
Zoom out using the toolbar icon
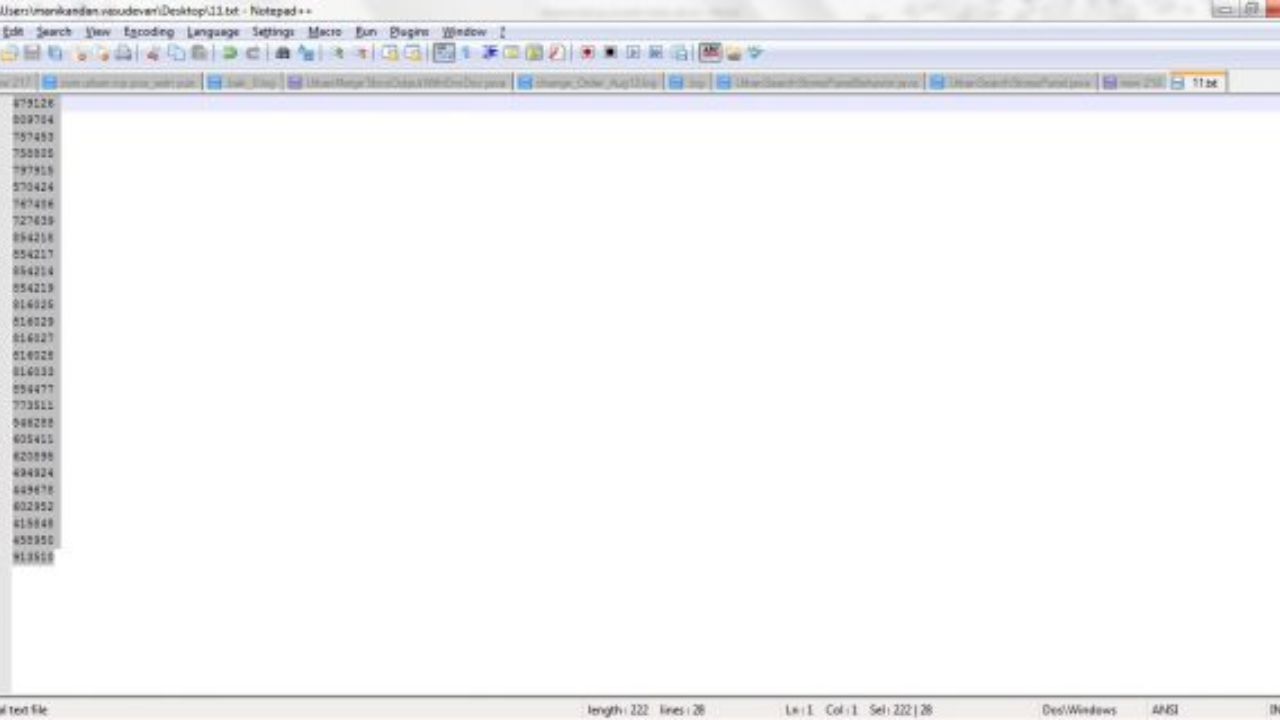[361, 53]
